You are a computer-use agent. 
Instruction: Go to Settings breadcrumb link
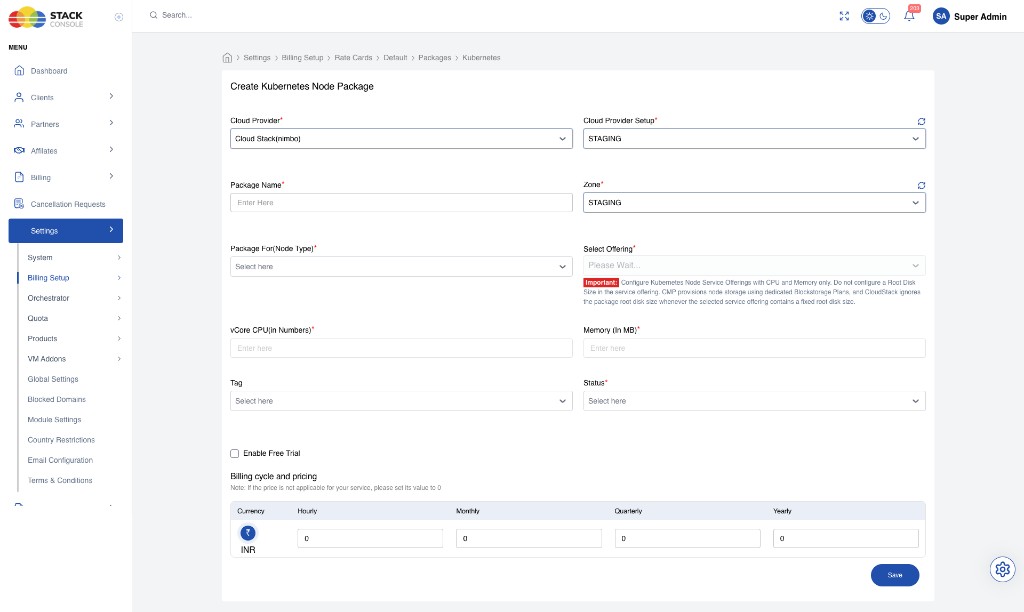(257, 57)
